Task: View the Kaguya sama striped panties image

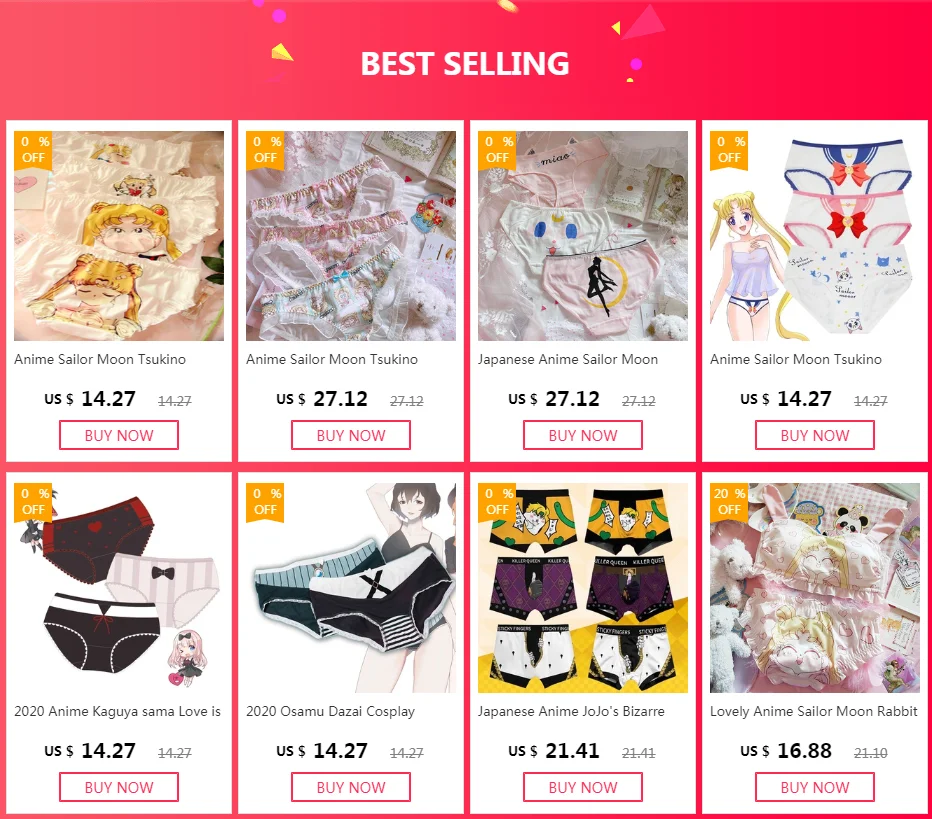Action: point(119,588)
